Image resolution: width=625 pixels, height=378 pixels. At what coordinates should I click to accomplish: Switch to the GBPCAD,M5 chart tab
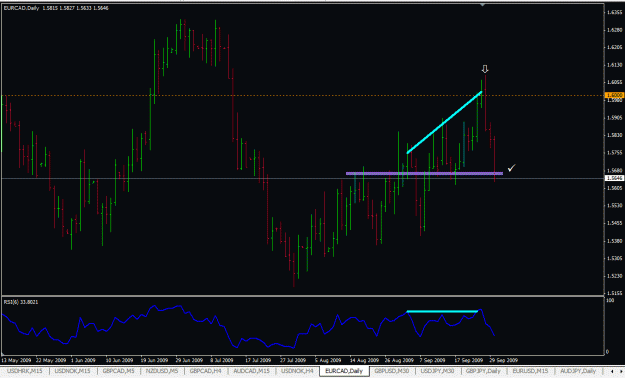click(118, 371)
